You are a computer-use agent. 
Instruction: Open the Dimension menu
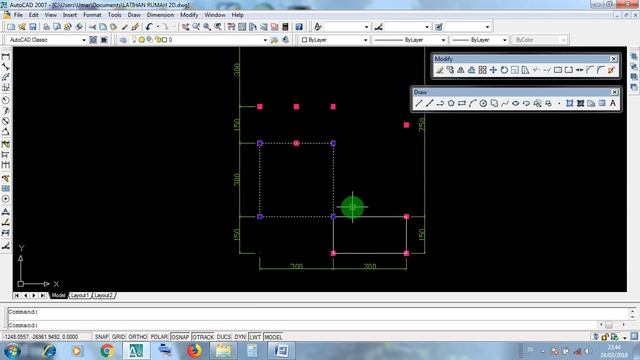160,15
